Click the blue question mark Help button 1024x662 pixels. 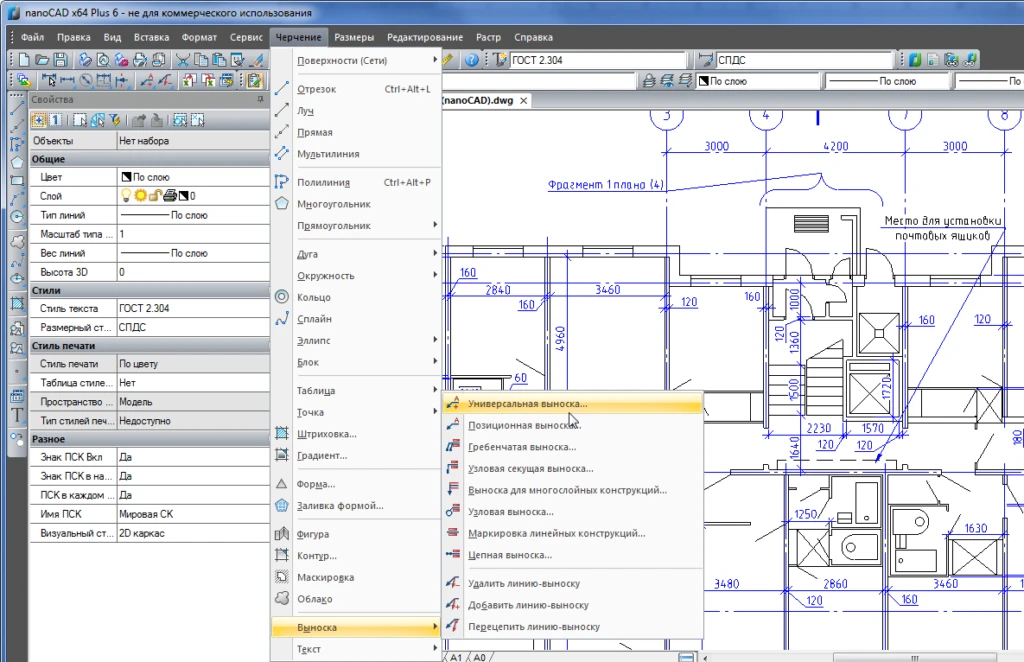tap(471, 58)
